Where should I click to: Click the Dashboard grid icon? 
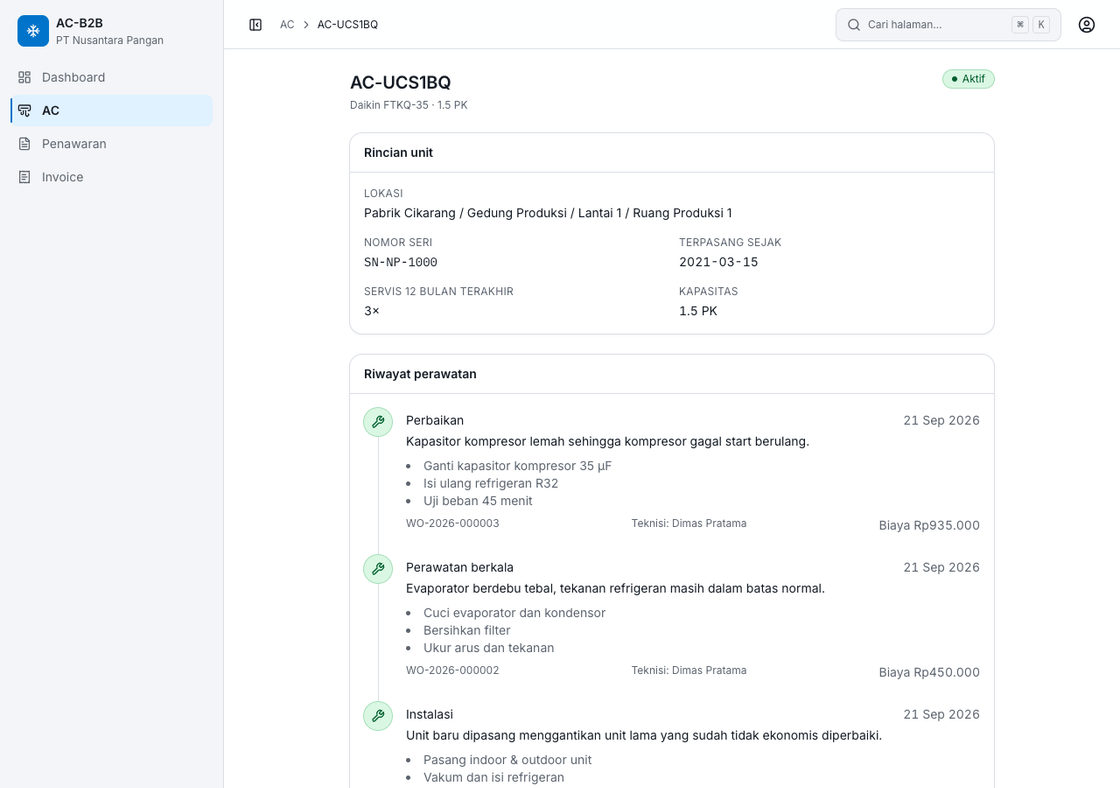click(24, 77)
